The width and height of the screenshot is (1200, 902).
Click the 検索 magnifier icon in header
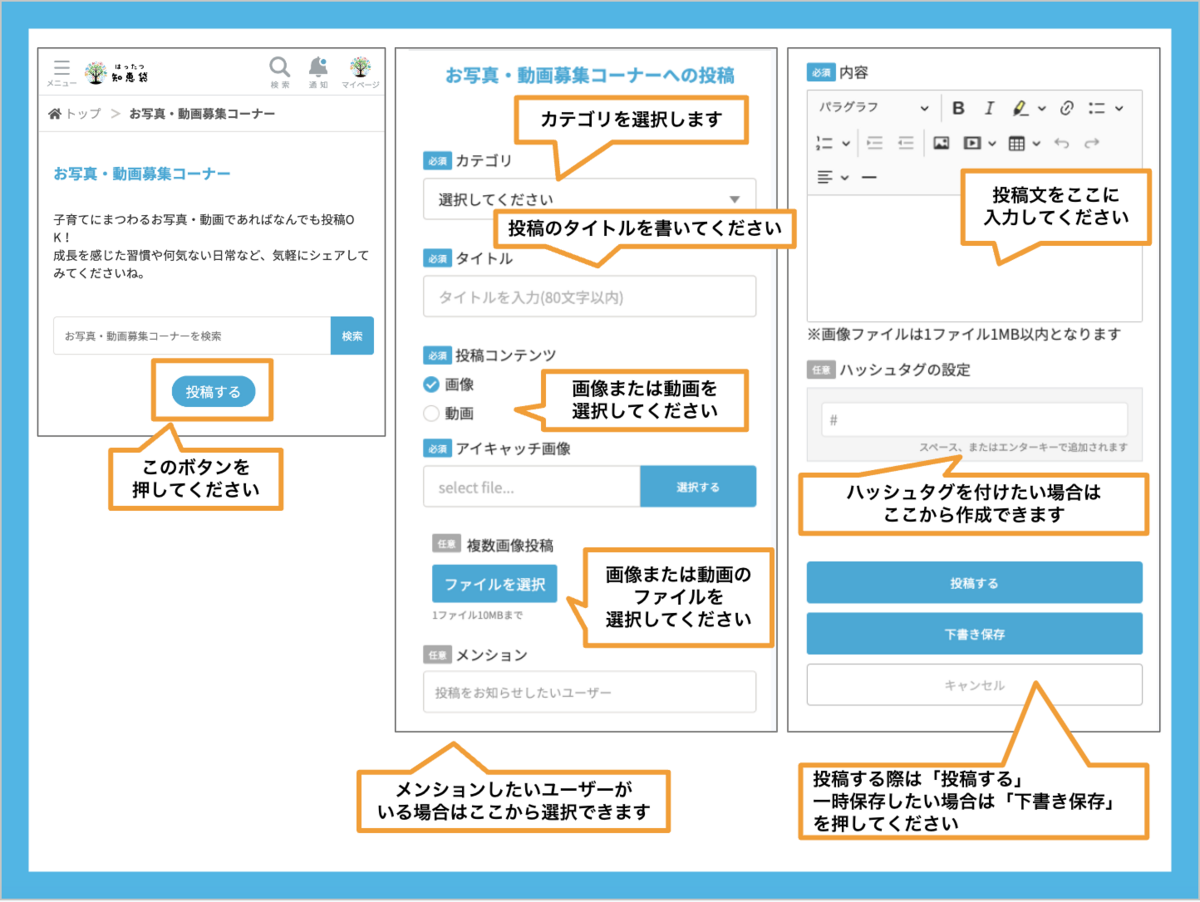pos(280,69)
